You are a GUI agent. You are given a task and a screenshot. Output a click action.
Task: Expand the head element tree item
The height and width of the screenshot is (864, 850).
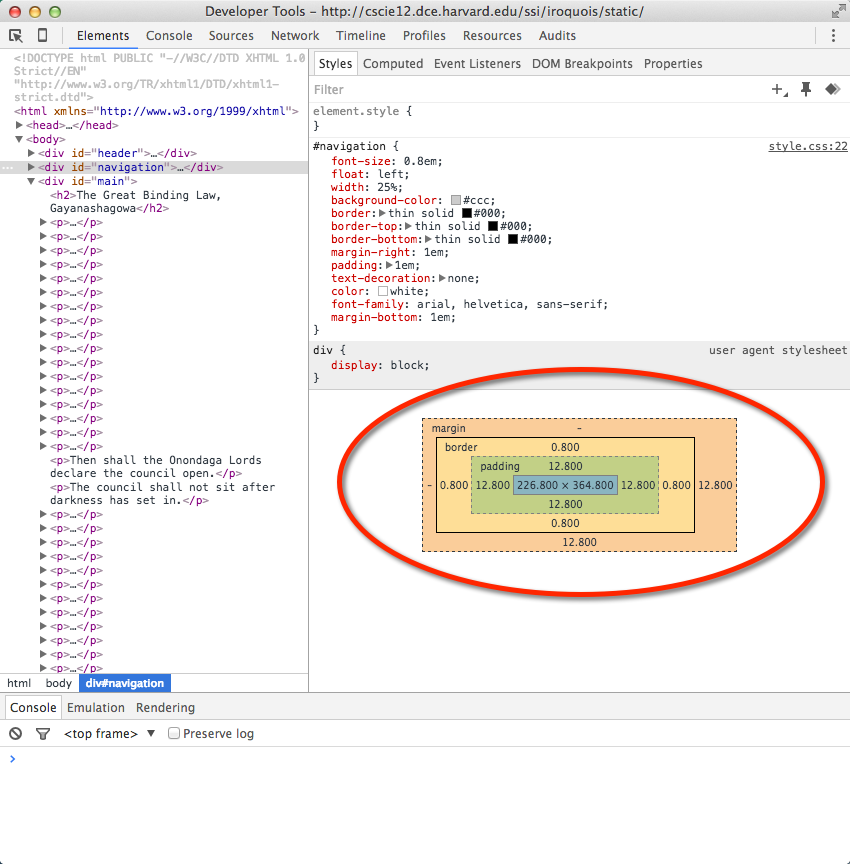(20, 125)
